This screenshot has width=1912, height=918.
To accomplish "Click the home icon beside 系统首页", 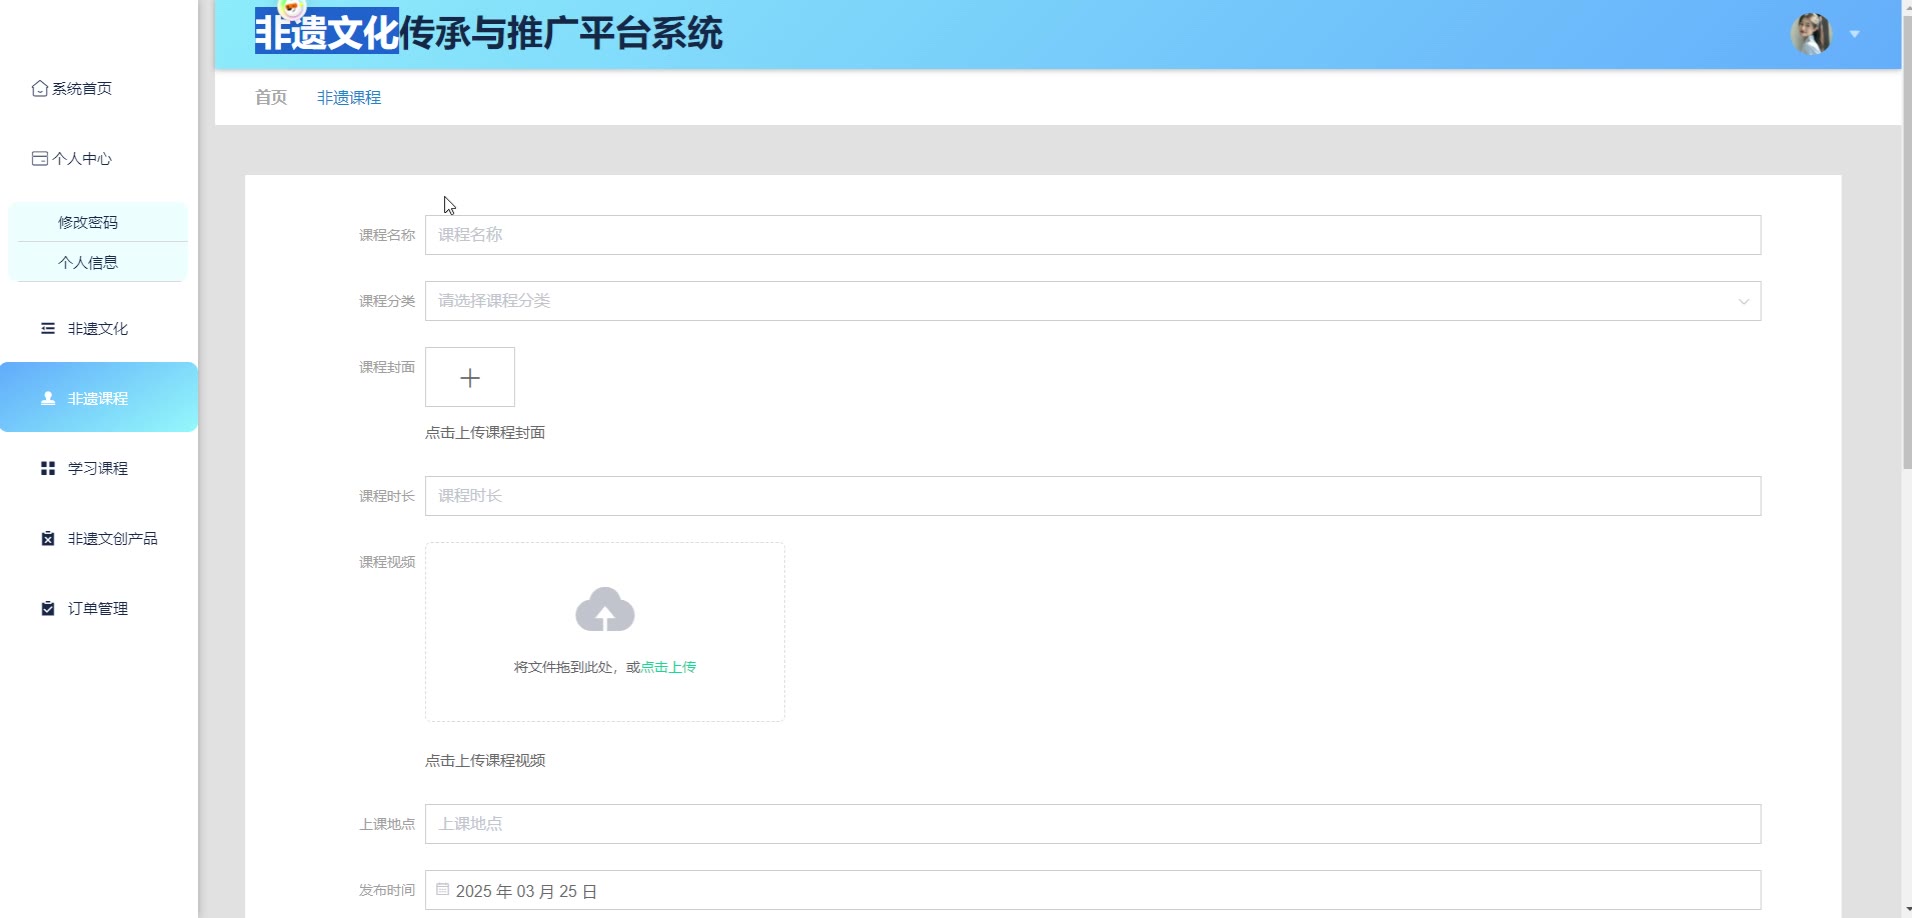I will point(40,89).
